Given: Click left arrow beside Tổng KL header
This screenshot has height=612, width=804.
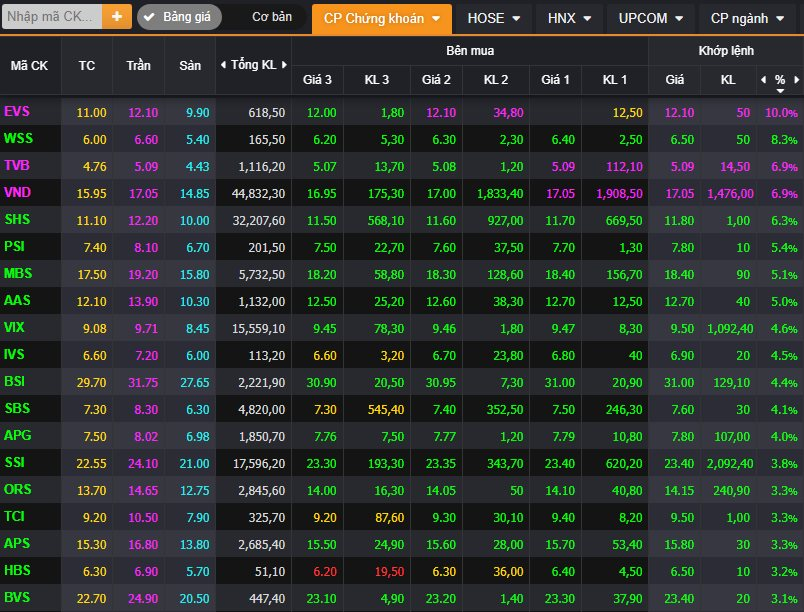Looking at the screenshot, I should pyautogui.click(x=223, y=65).
